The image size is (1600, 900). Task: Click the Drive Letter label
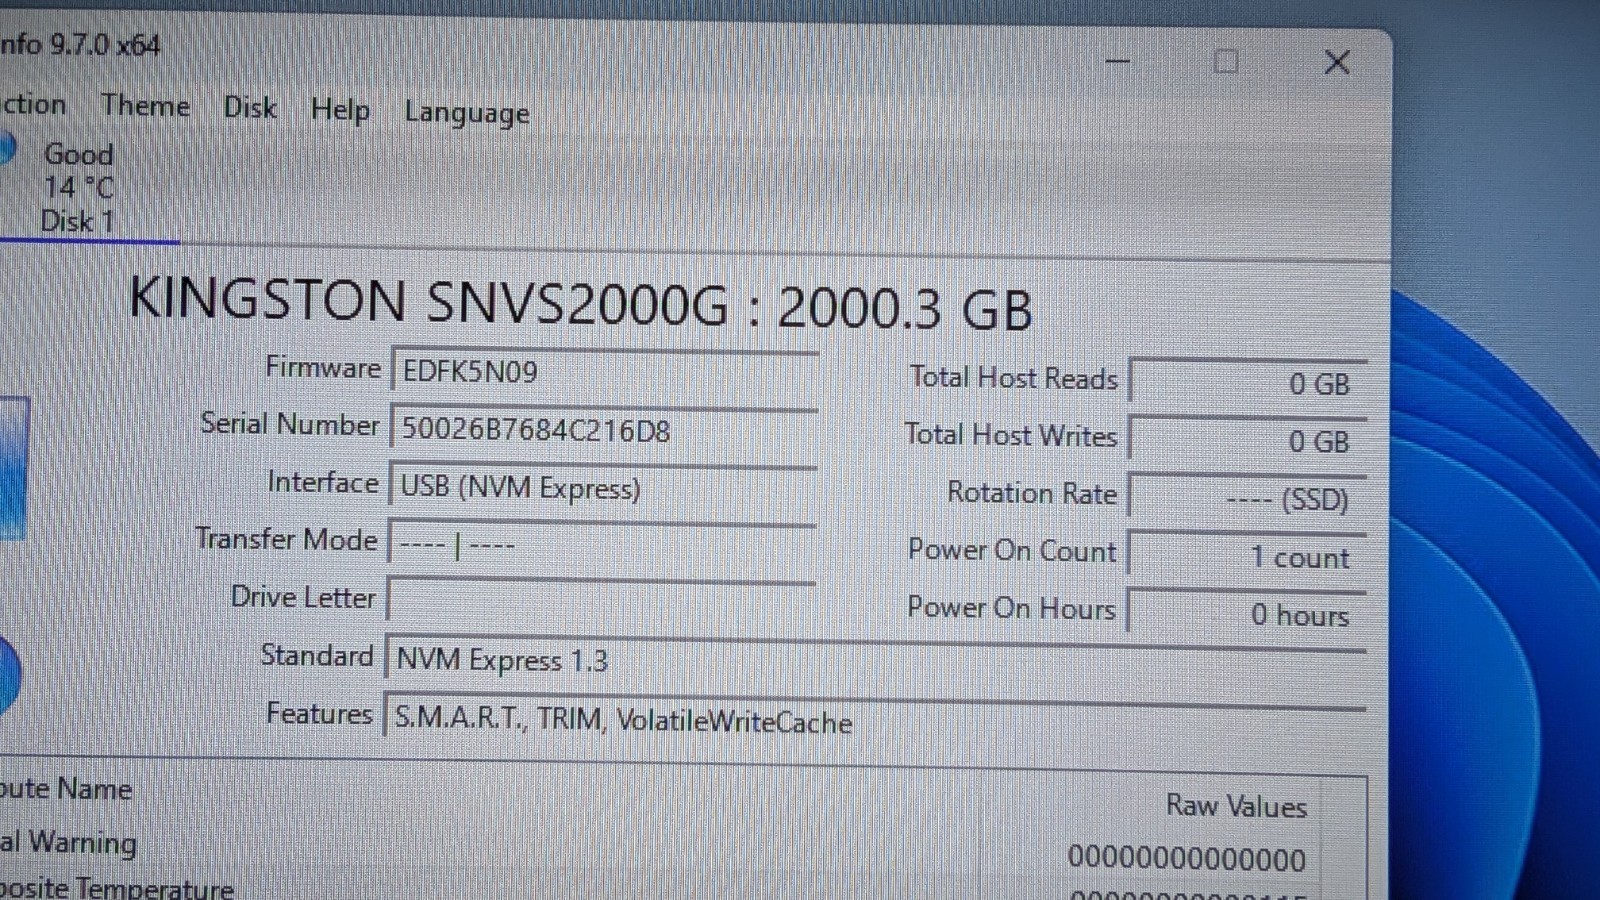(x=303, y=597)
